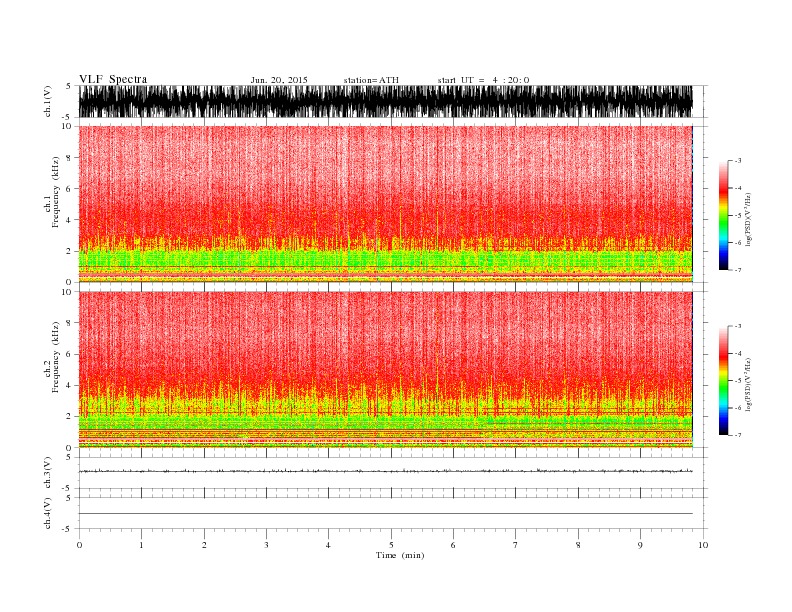Click the "8" kHz tick on ch.1 spectrogram
Viewport: 792px width, 612px height.
[69, 158]
